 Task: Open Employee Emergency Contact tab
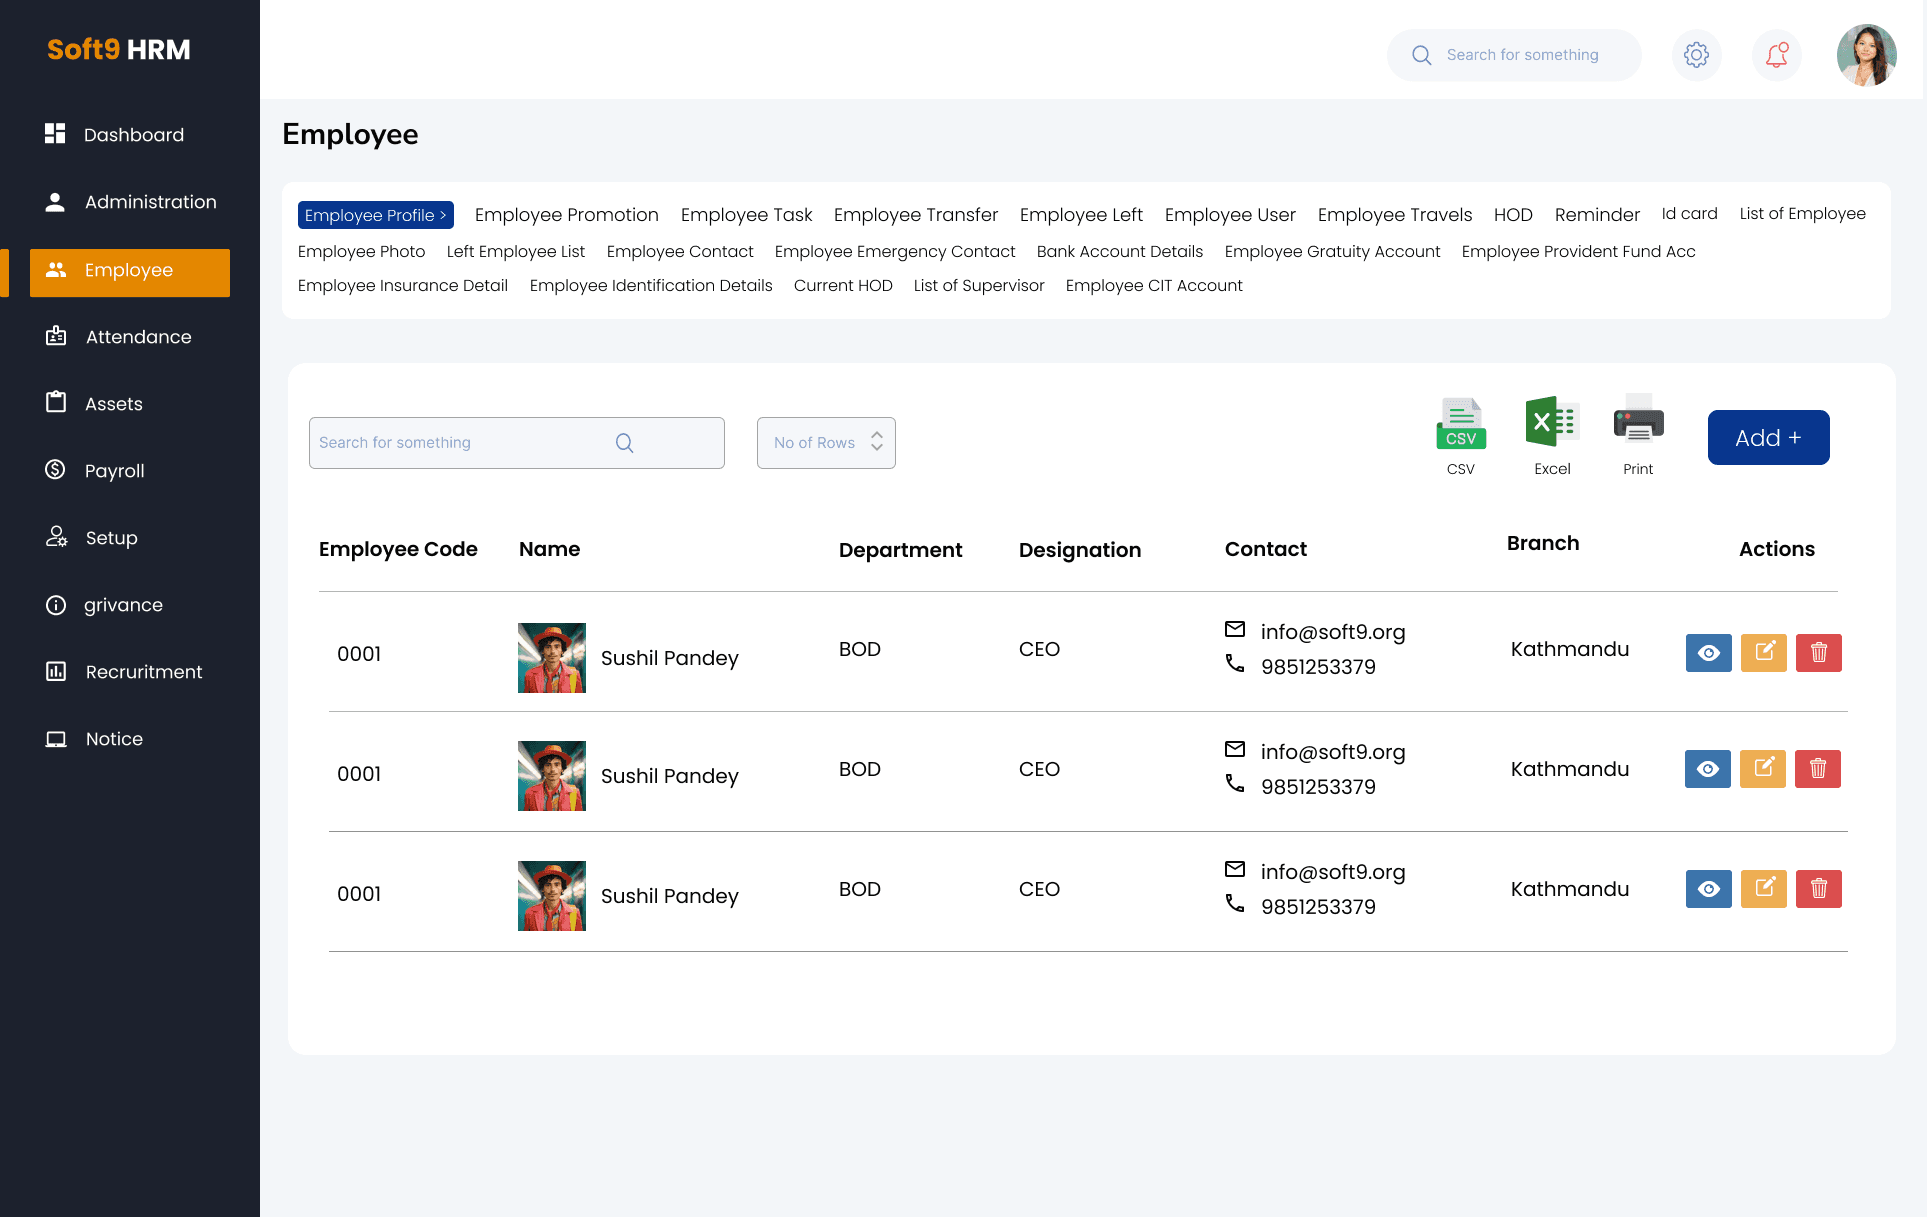coord(895,252)
